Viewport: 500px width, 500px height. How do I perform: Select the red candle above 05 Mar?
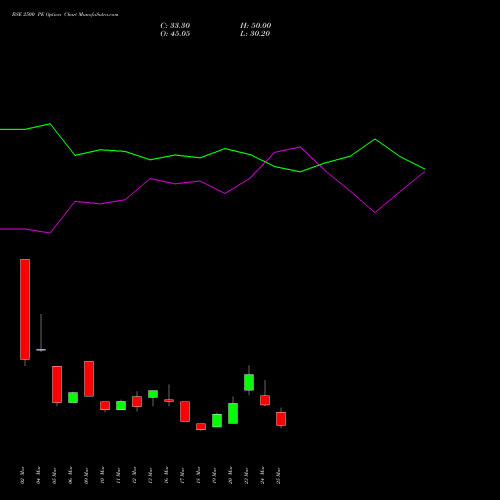click(x=57, y=384)
